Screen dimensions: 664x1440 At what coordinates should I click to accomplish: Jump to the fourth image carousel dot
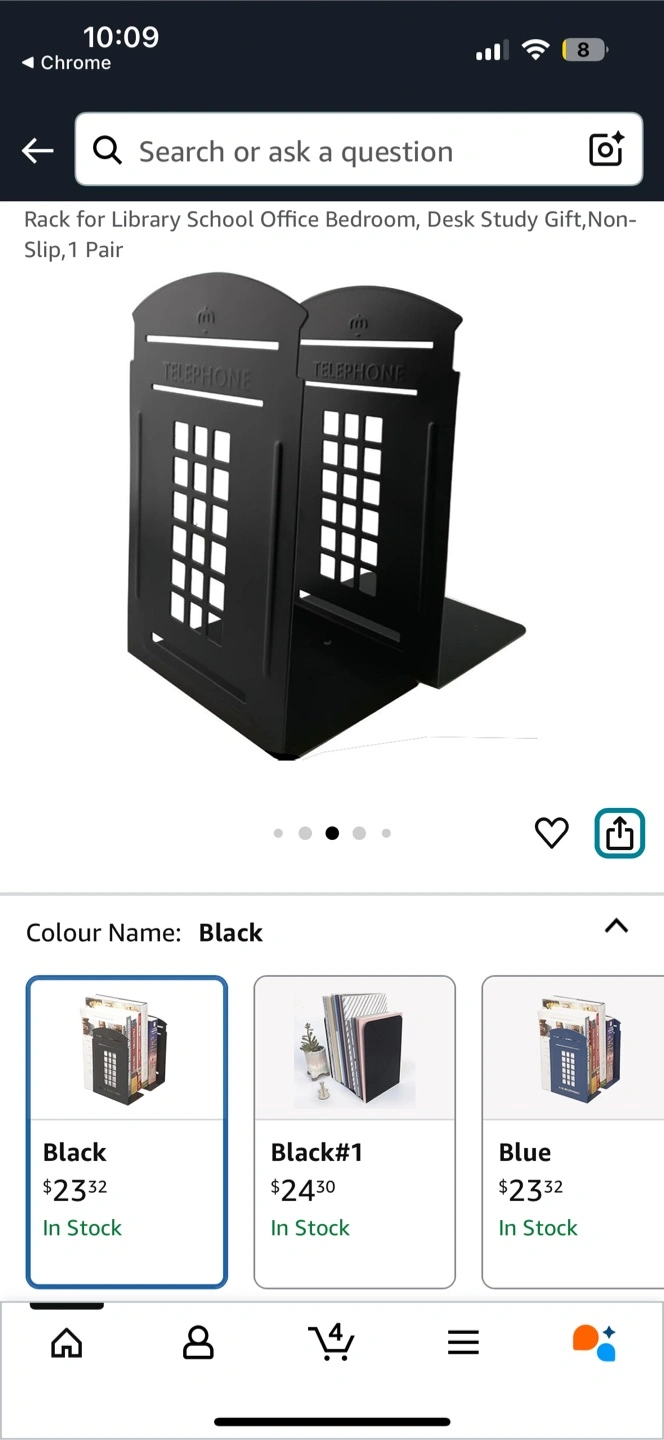click(x=359, y=833)
